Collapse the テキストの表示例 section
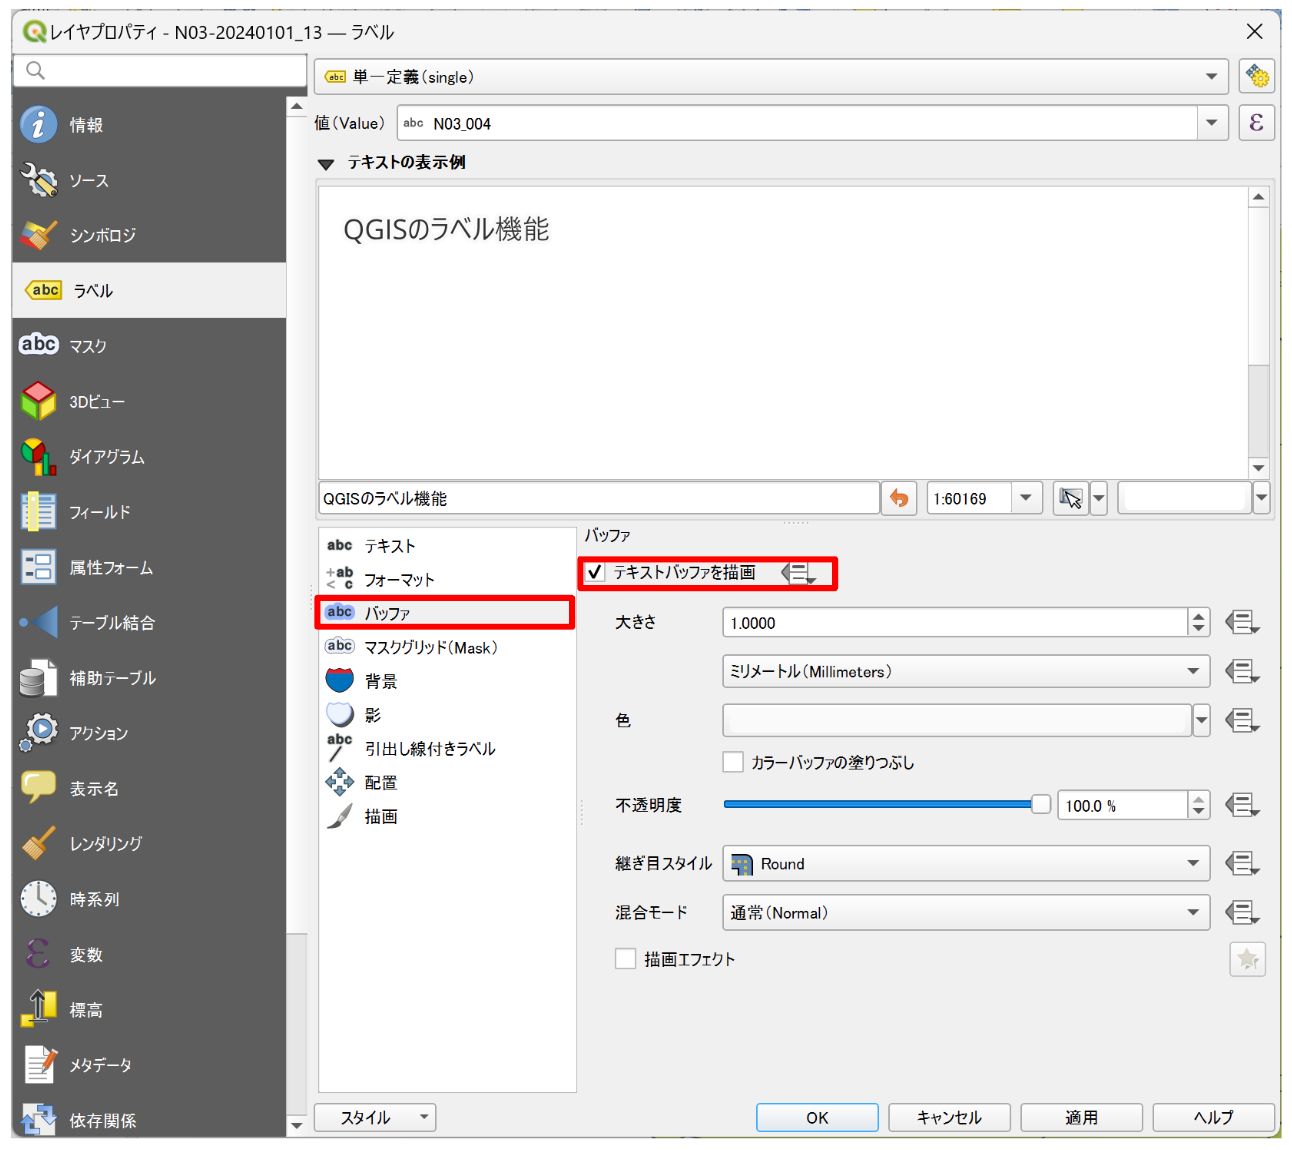 pyautogui.click(x=325, y=164)
